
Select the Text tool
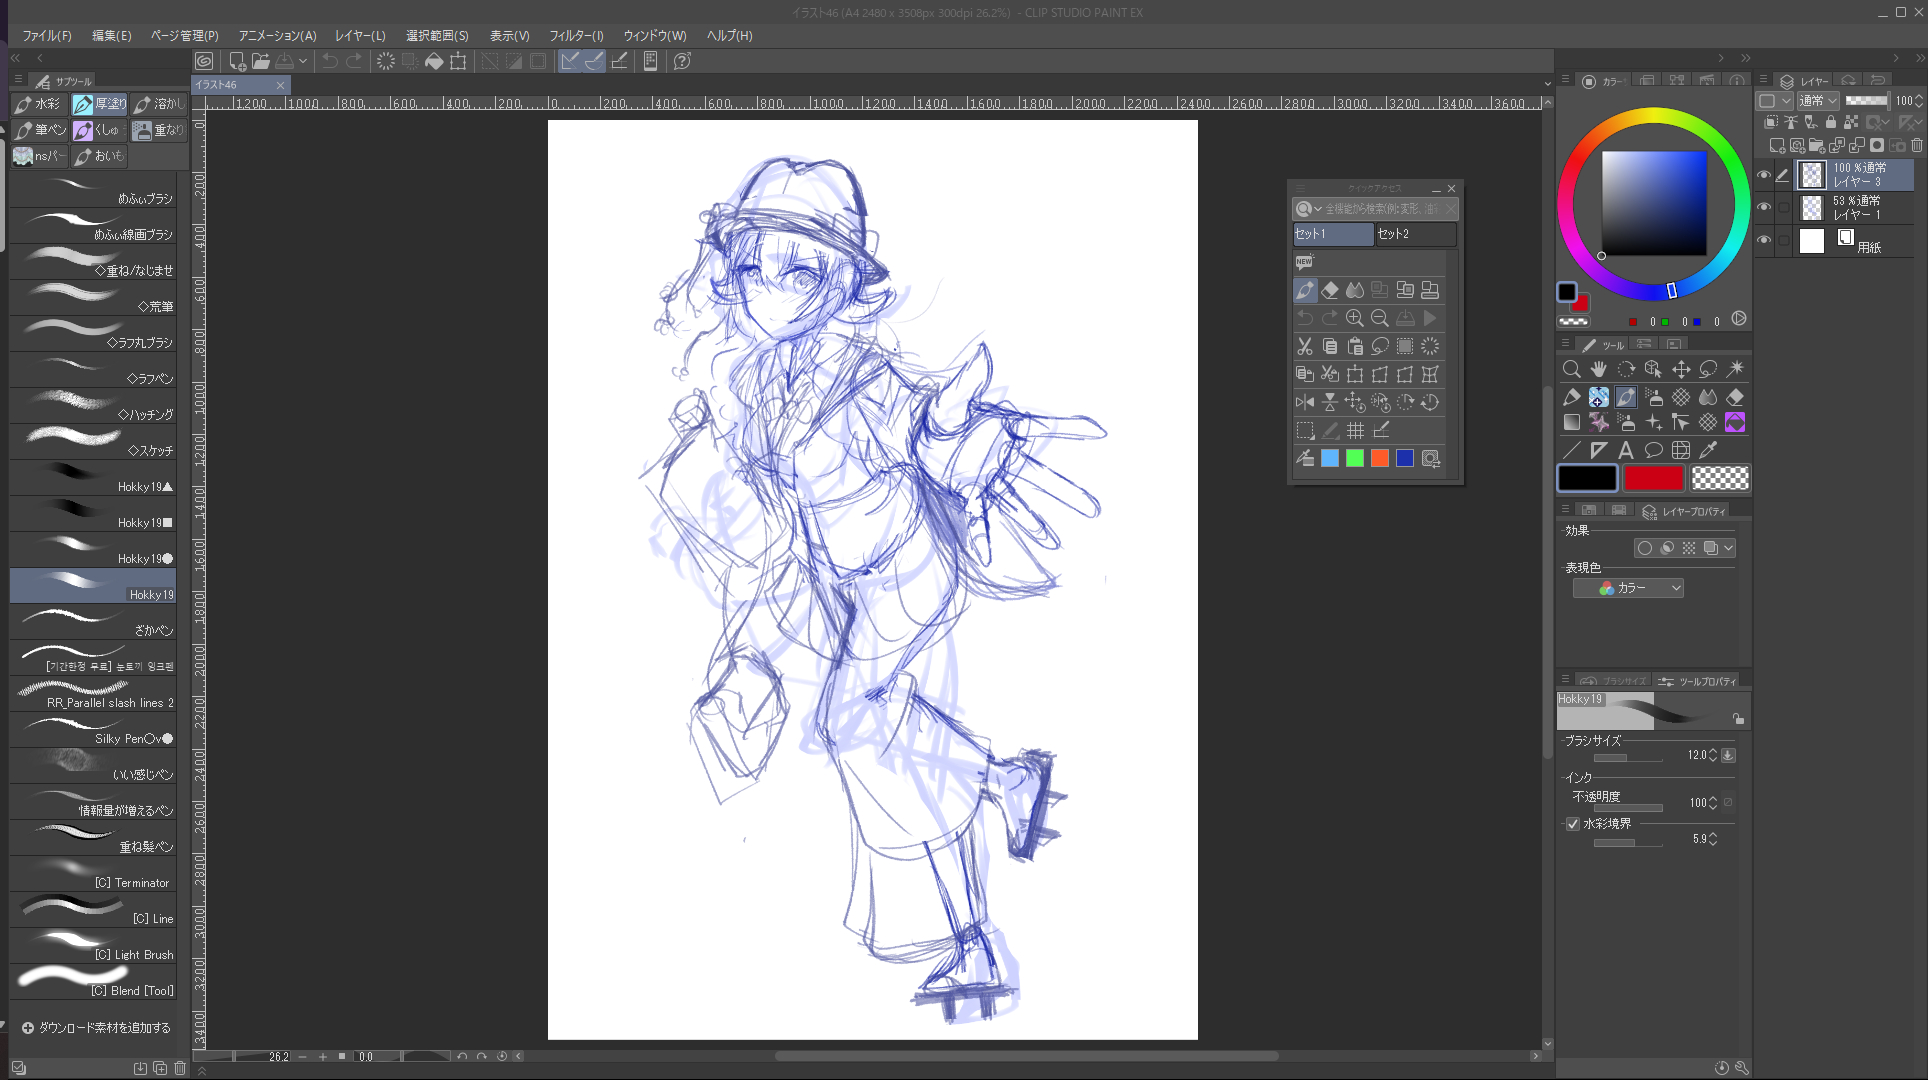[1626, 450]
